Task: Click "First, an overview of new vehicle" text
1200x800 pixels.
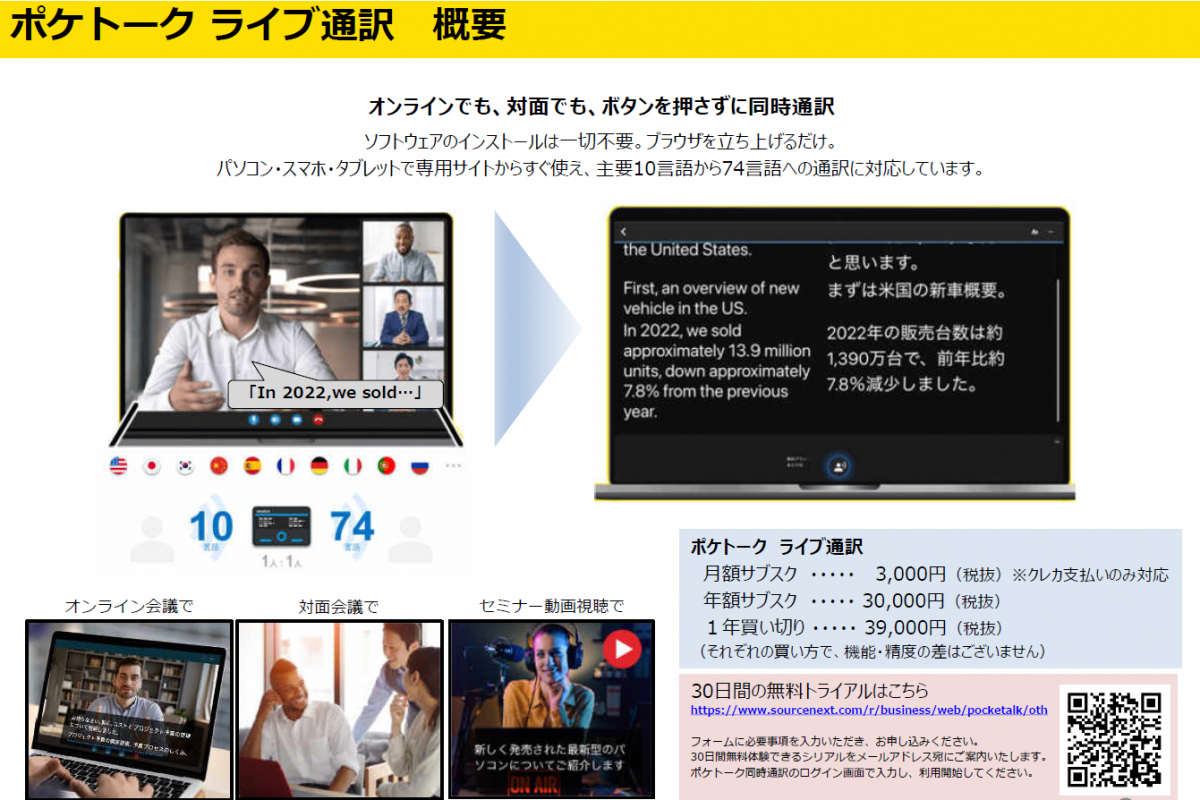Action: click(x=711, y=298)
